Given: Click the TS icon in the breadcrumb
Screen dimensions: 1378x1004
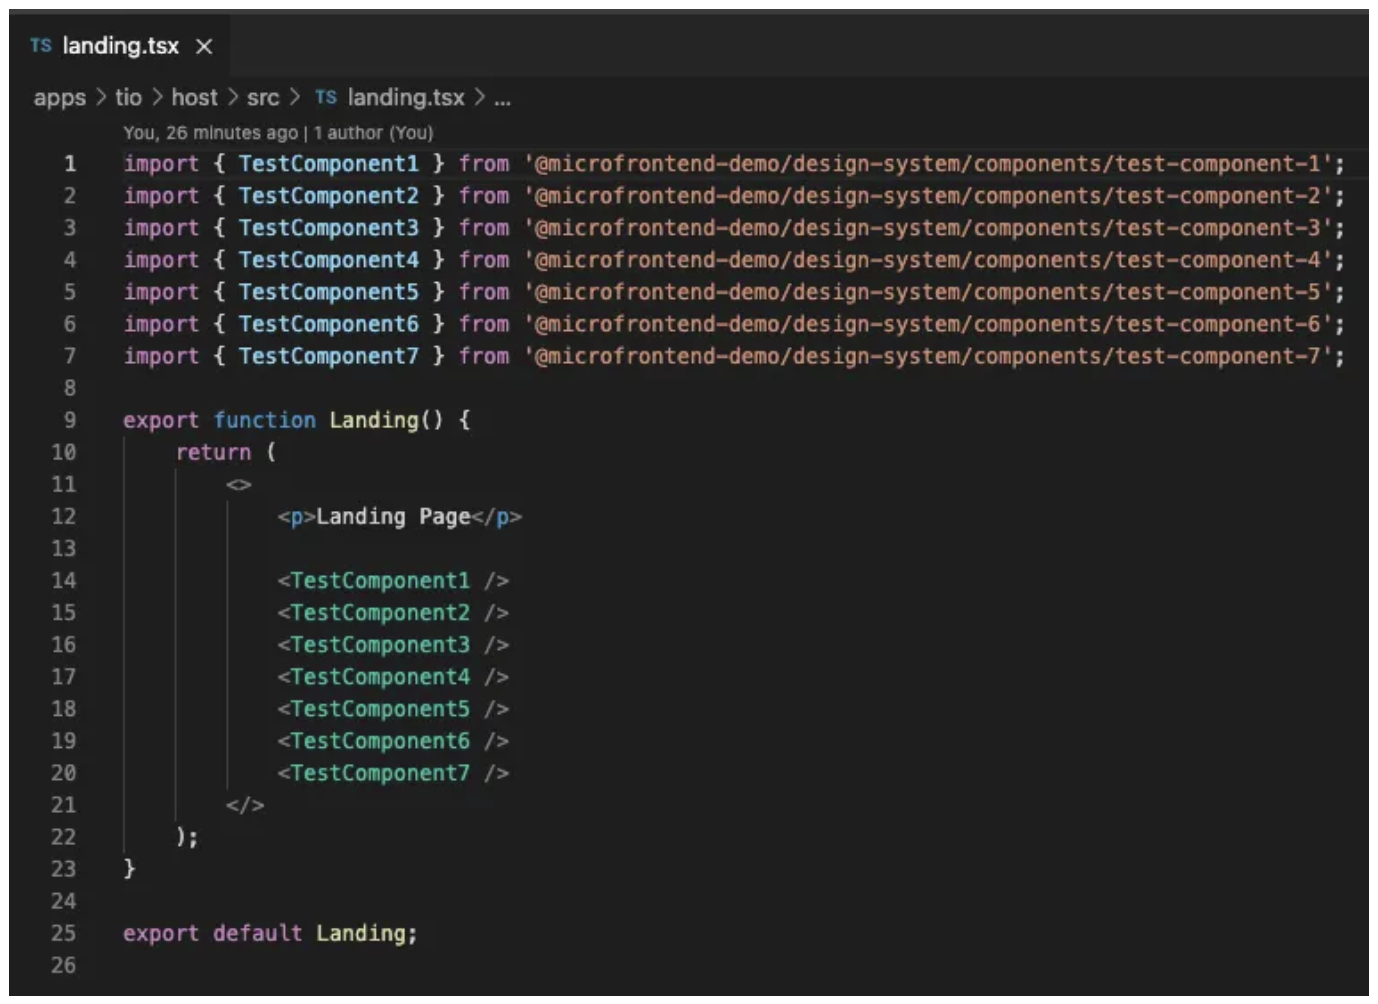Looking at the screenshot, I should 326,98.
